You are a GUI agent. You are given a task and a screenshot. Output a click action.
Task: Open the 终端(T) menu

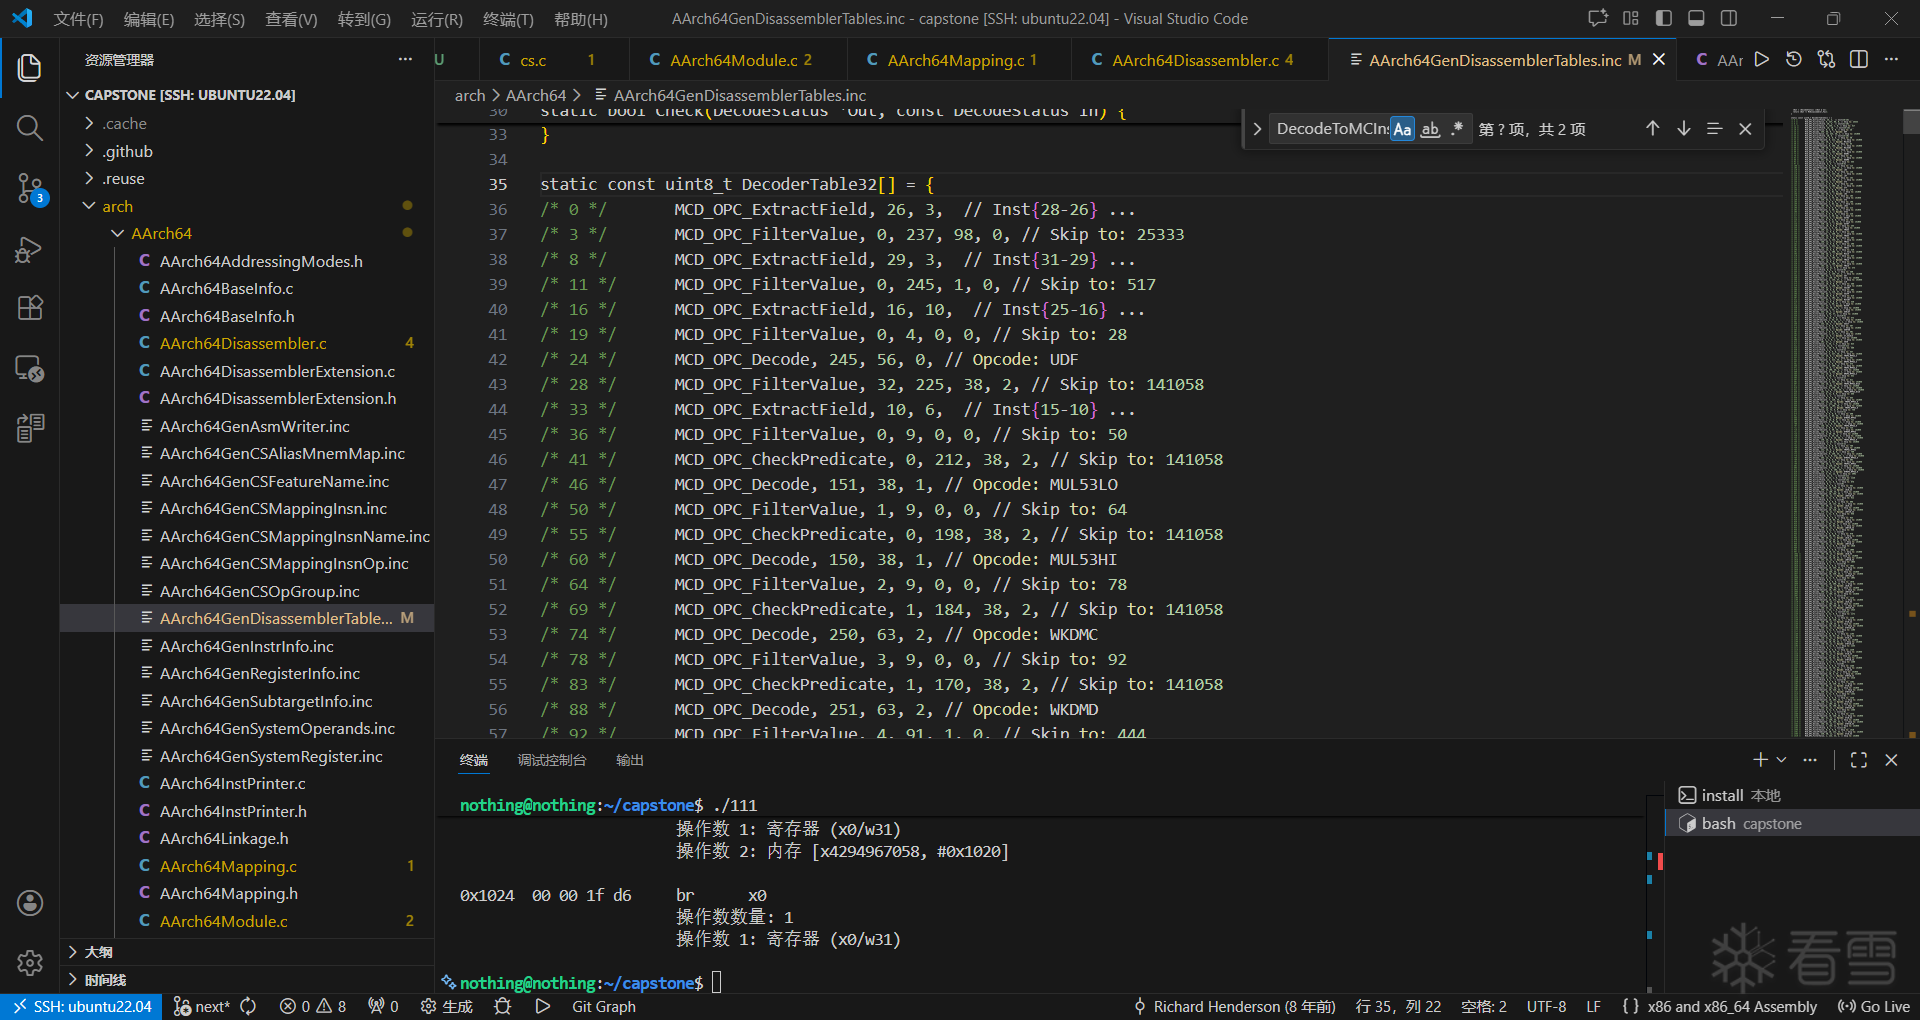[508, 19]
